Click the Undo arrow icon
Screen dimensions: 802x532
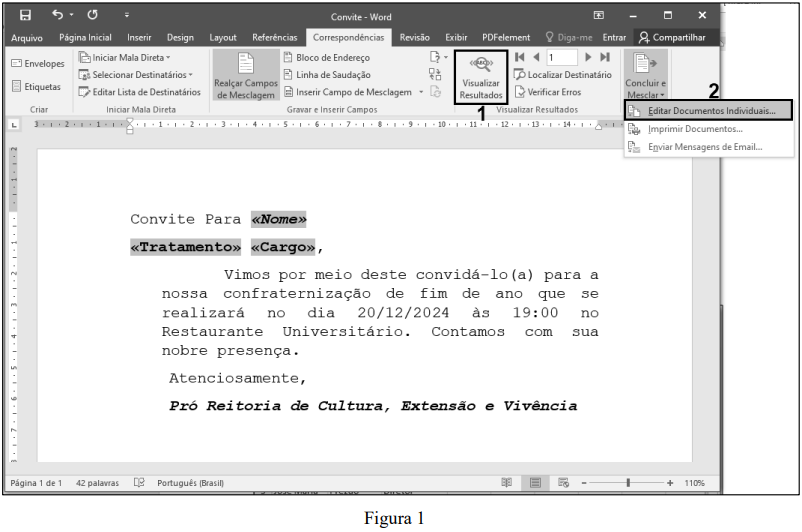coord(58,15)
